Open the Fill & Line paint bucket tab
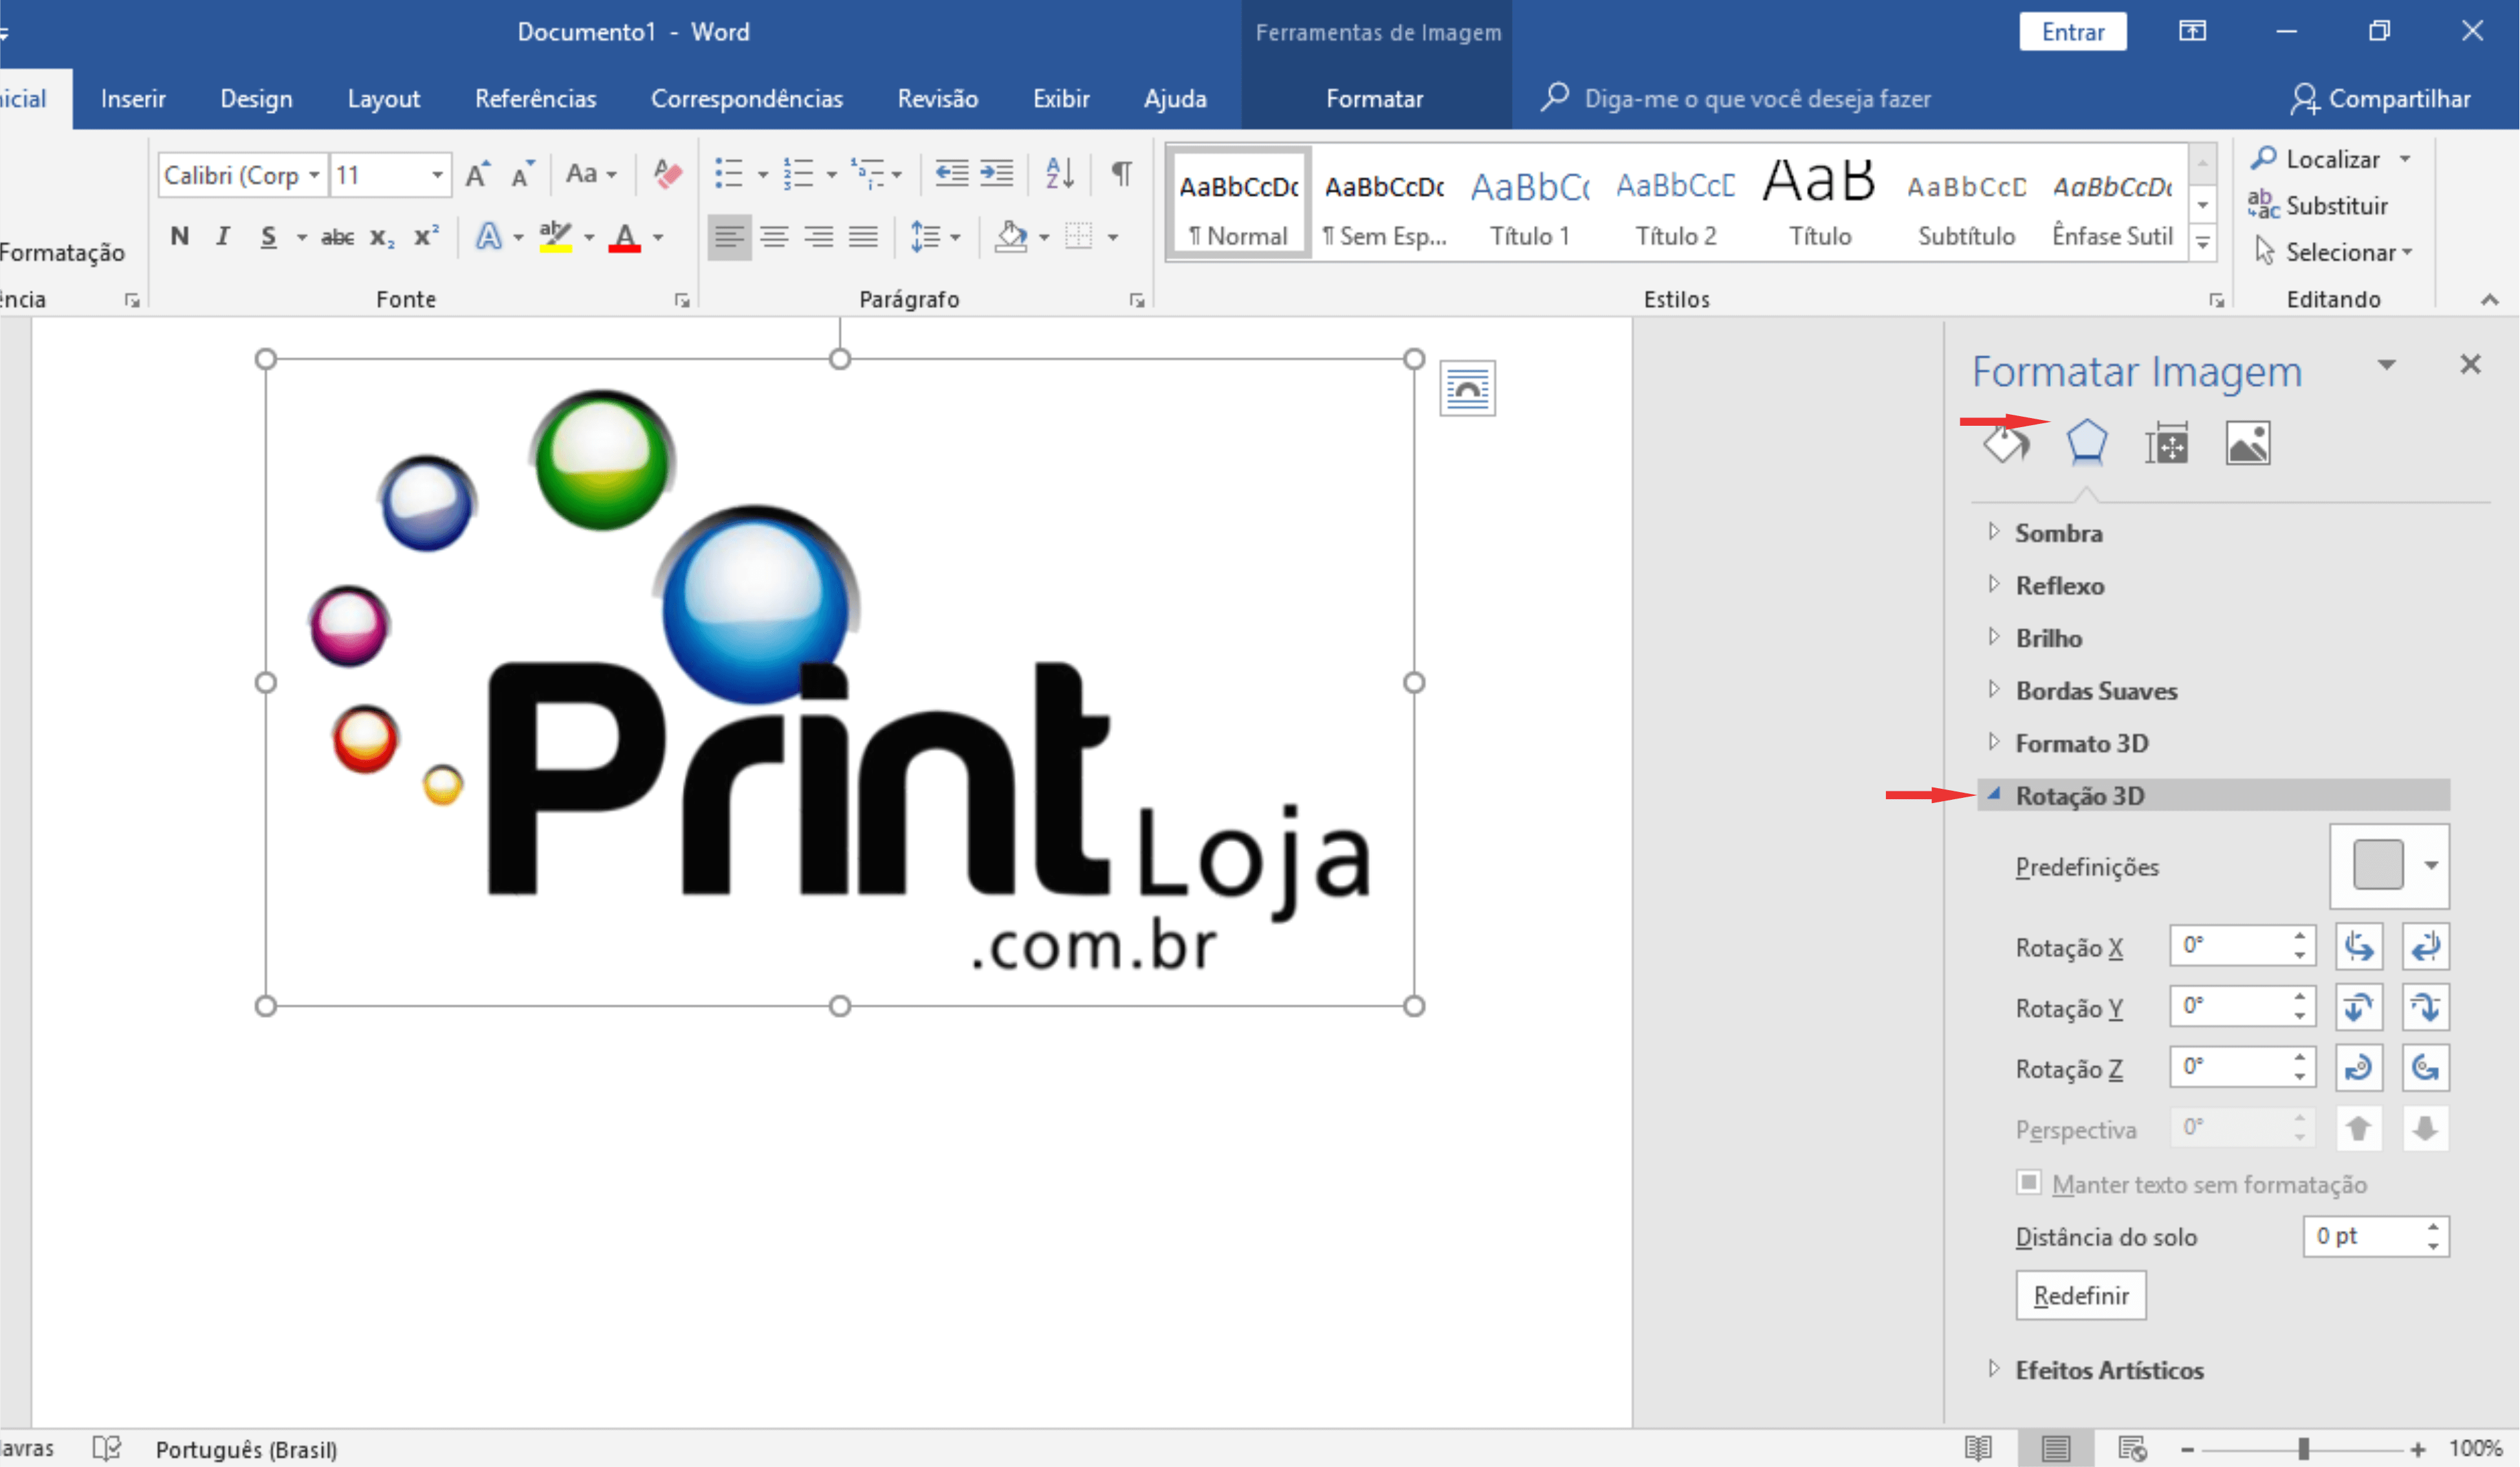Viewport: 2520px width, 1467px height. [x=2005, y=444]
